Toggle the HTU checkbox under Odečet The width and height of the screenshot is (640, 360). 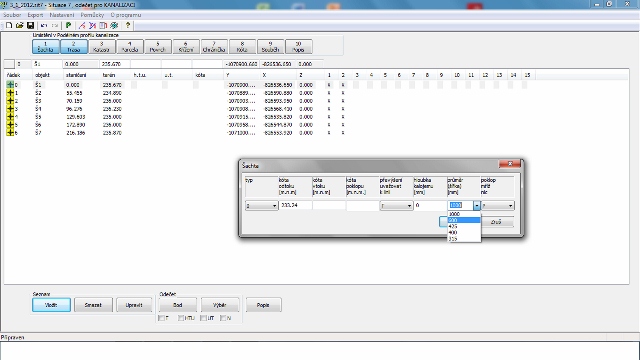(x=181, y=318)
